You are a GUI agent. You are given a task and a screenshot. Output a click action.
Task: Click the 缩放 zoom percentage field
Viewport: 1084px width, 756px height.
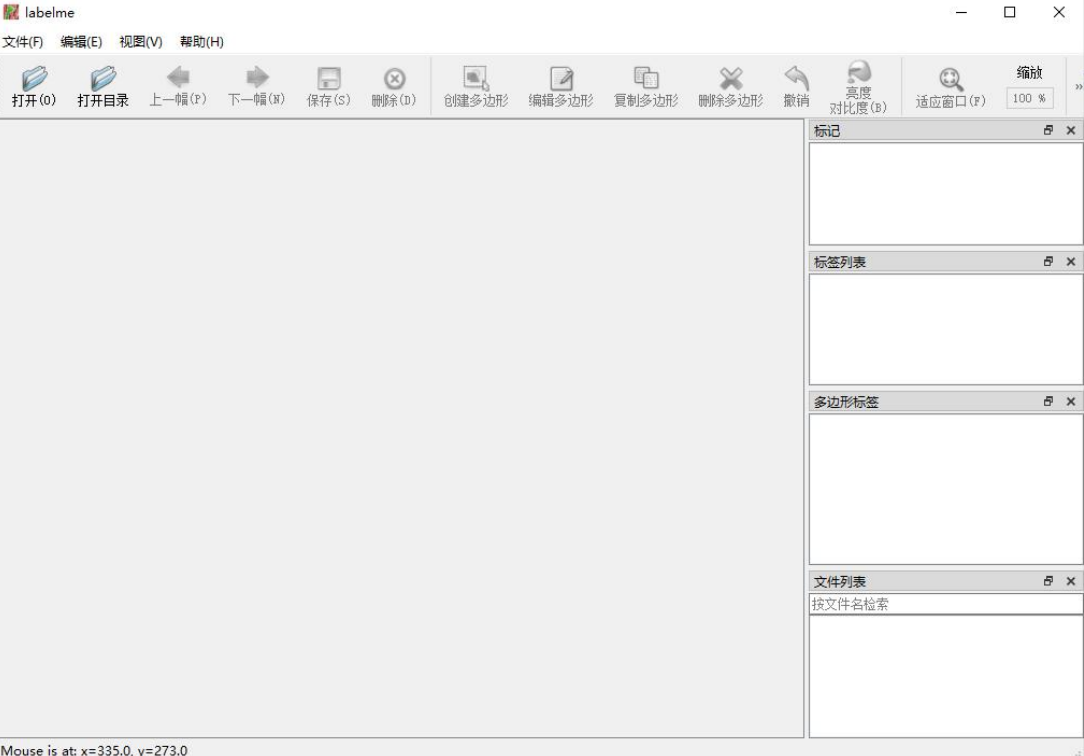click(1029, 98)
